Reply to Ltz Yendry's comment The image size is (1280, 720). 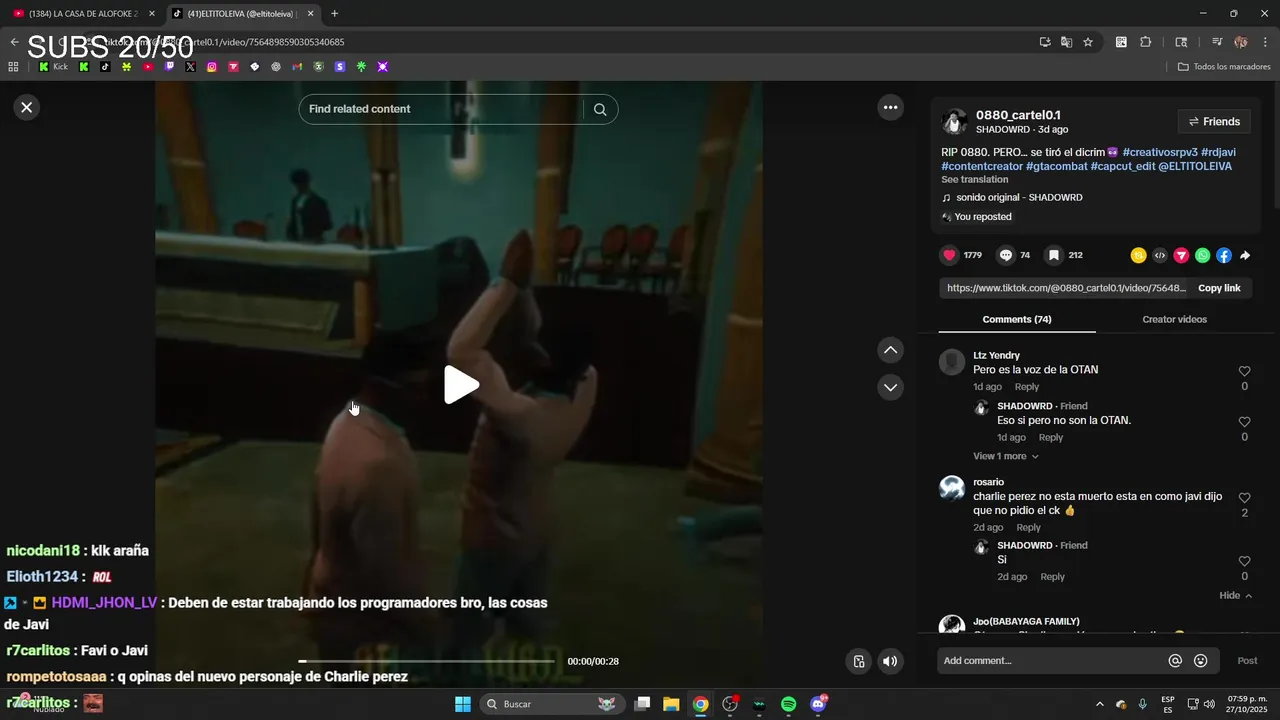[x=1027, y=387]
